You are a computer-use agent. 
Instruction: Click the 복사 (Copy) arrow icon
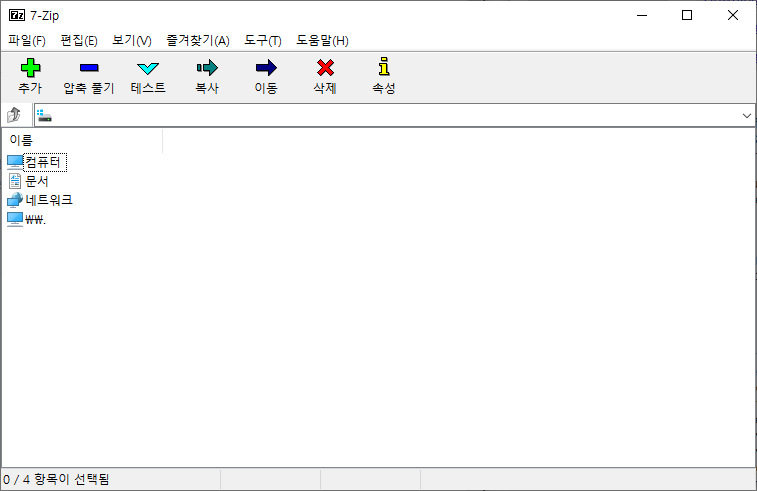point(207,68)
